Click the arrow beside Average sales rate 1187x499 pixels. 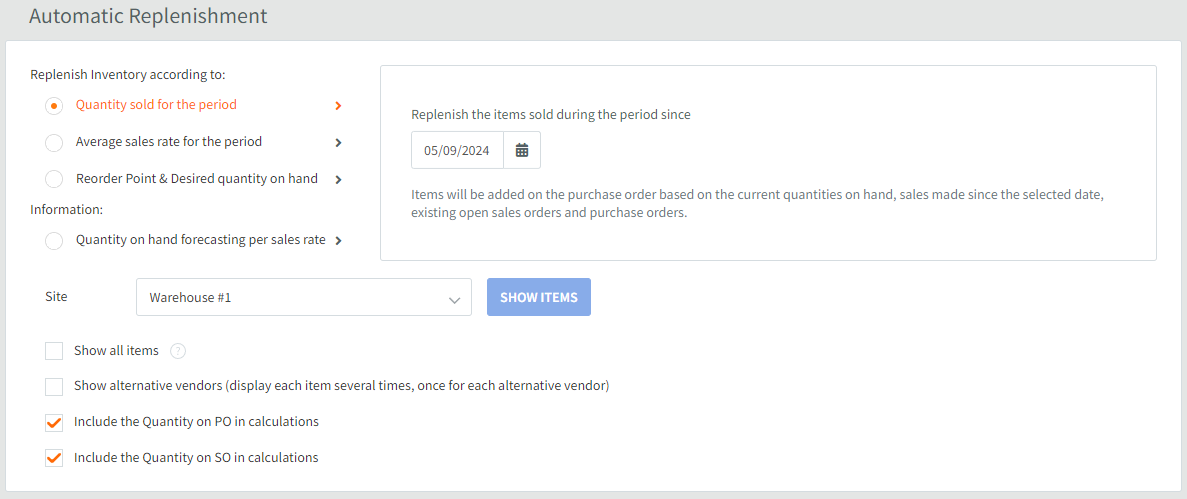tap(338, 142)
